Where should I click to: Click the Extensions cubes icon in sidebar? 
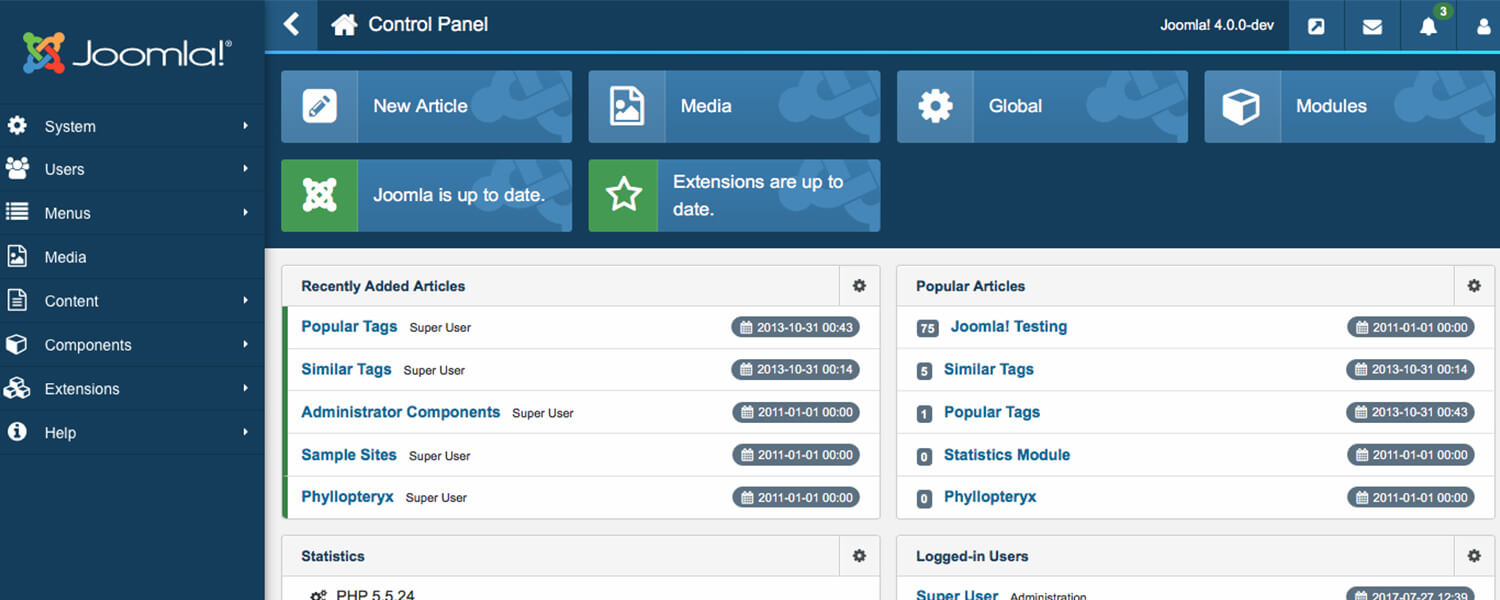pyautogui.click(x=17, y=388)
